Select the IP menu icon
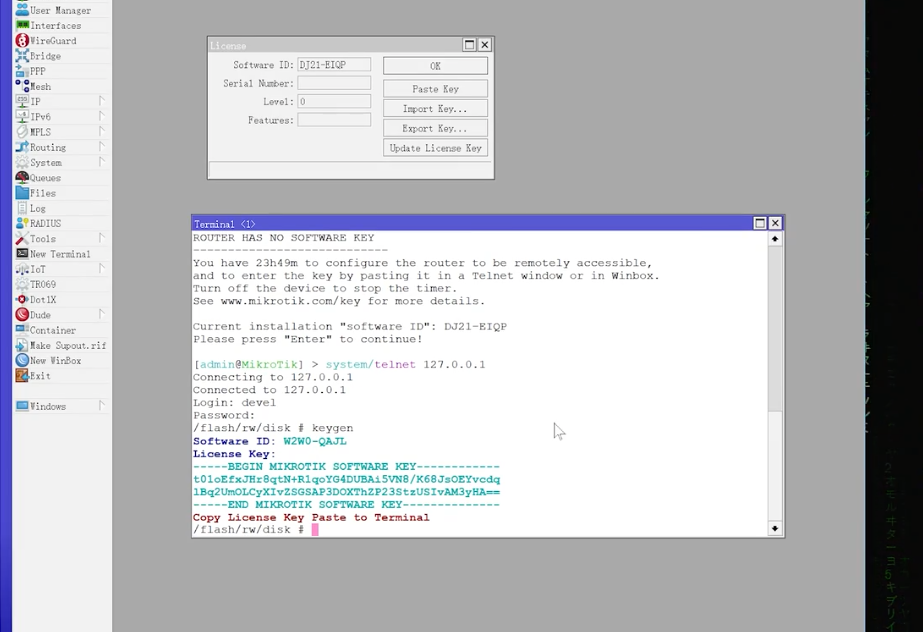The height and width of the screenshot is (632, 923). [22, 102]
